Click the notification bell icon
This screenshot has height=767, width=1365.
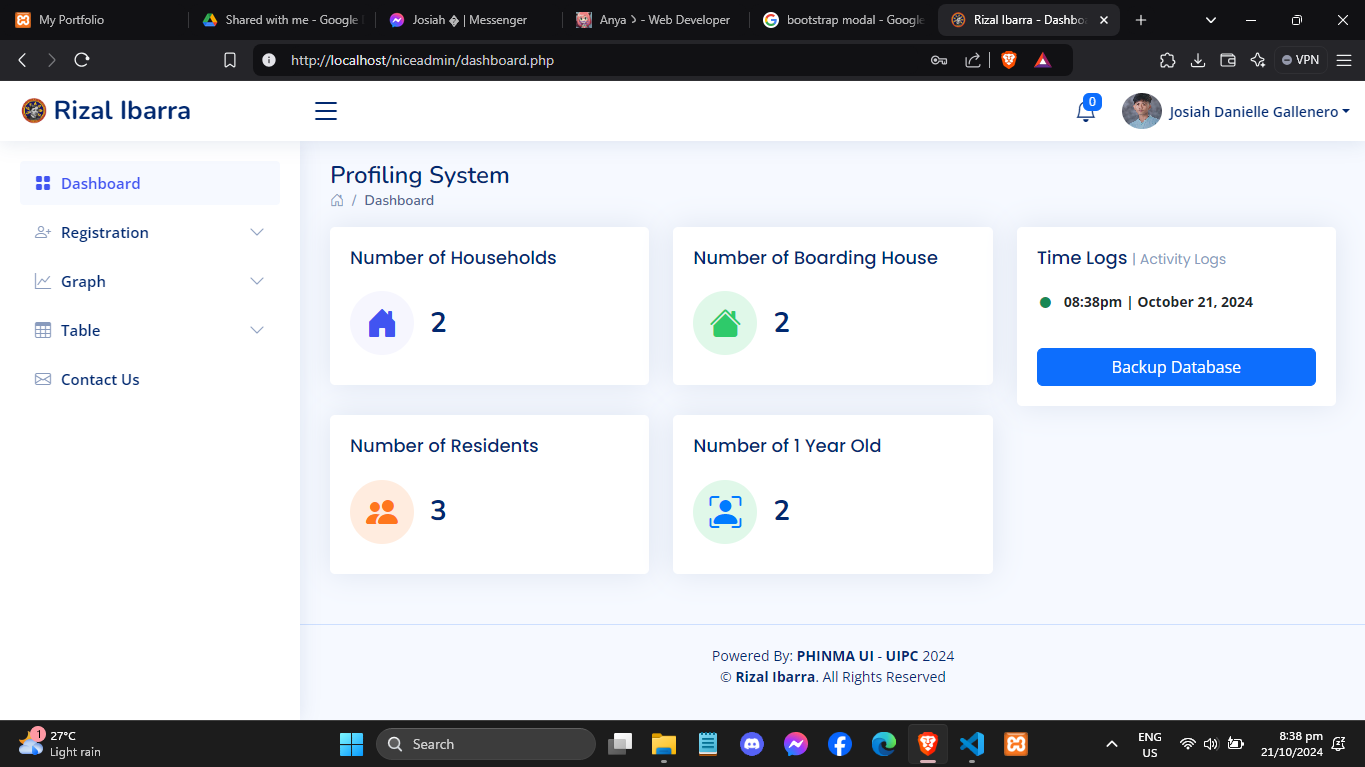coord(1085,112)
